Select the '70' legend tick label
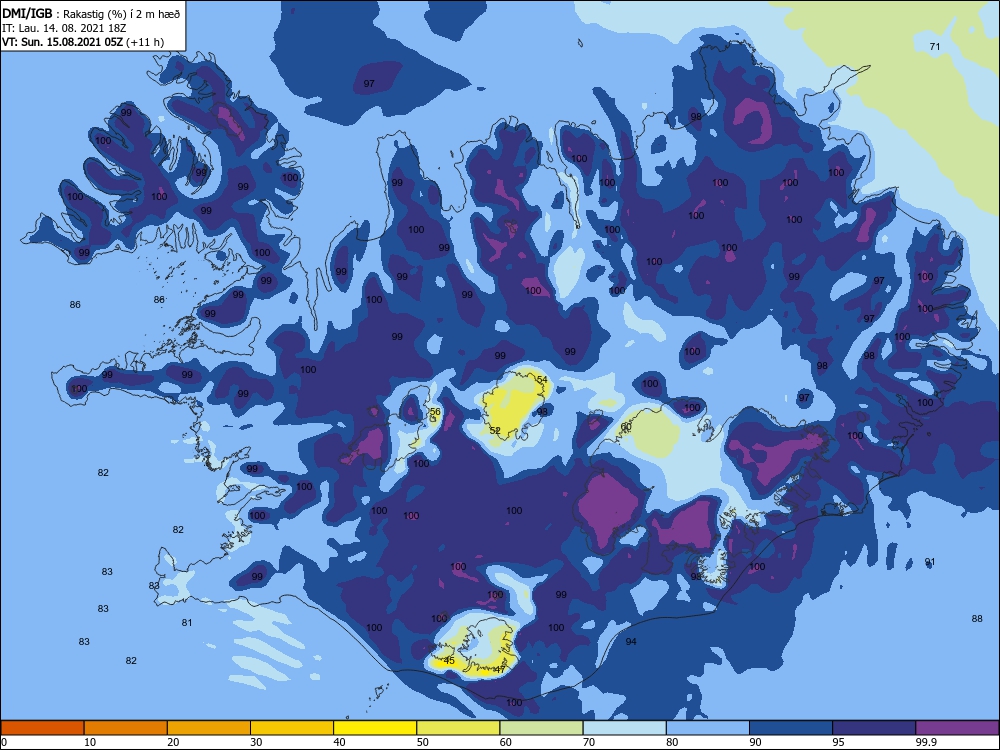 pos(589,742)
